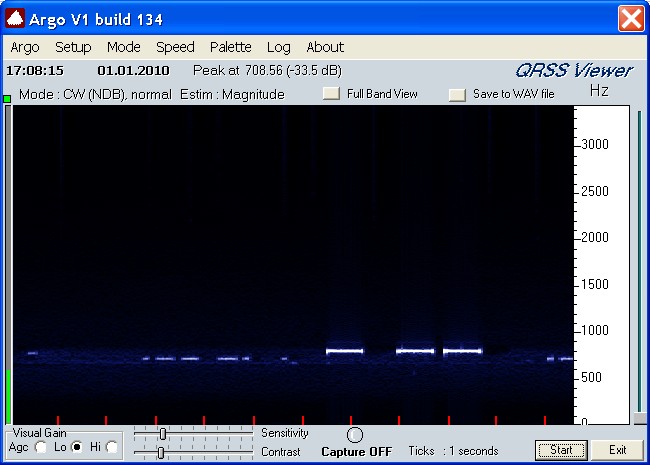Select the Lo visual gain option

point(76,447)
